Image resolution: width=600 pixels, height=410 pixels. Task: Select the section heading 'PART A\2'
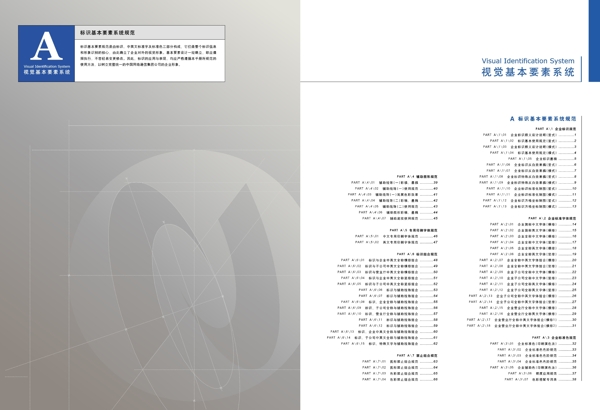552,218
